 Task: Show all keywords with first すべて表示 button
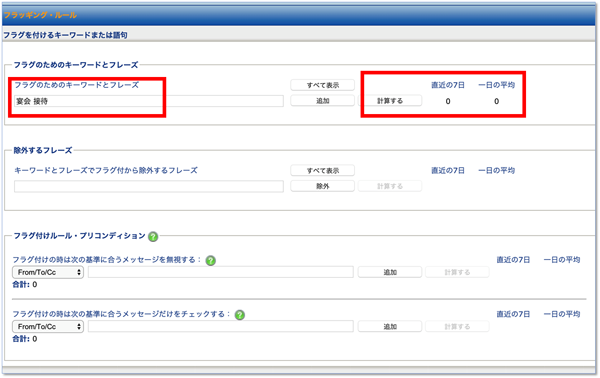[323, 85]
